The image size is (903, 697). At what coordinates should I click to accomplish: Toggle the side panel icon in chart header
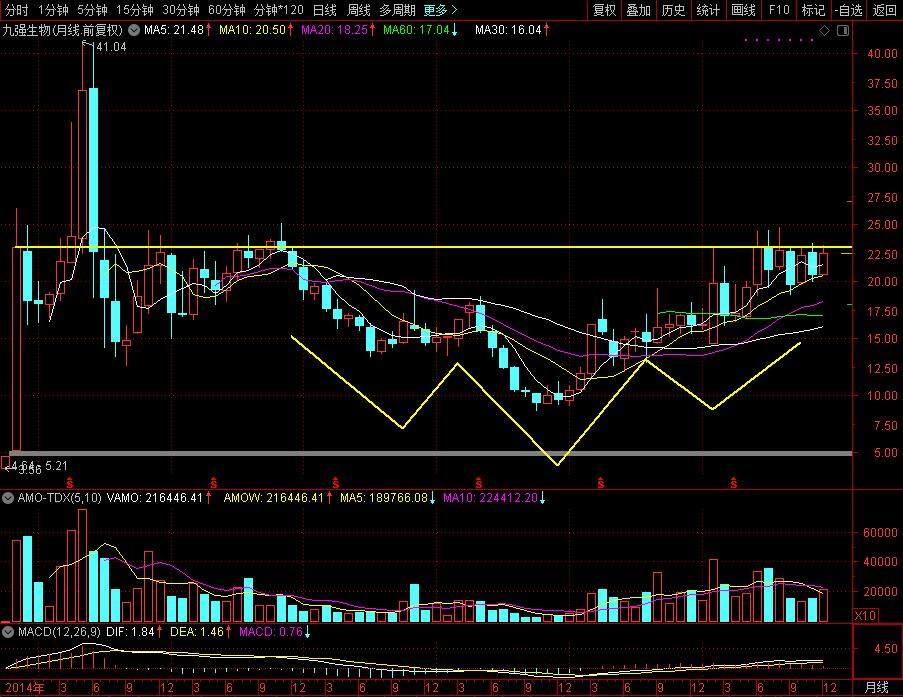[x=843, y=31]
